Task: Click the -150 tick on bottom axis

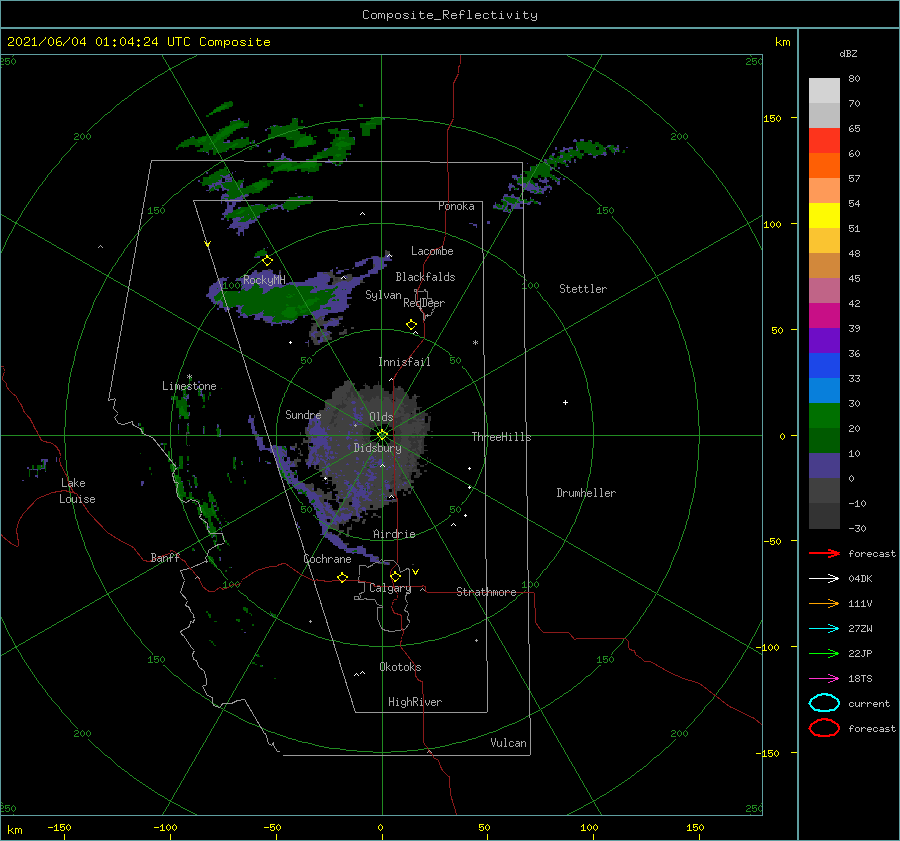Action: (x=59, y=828)
